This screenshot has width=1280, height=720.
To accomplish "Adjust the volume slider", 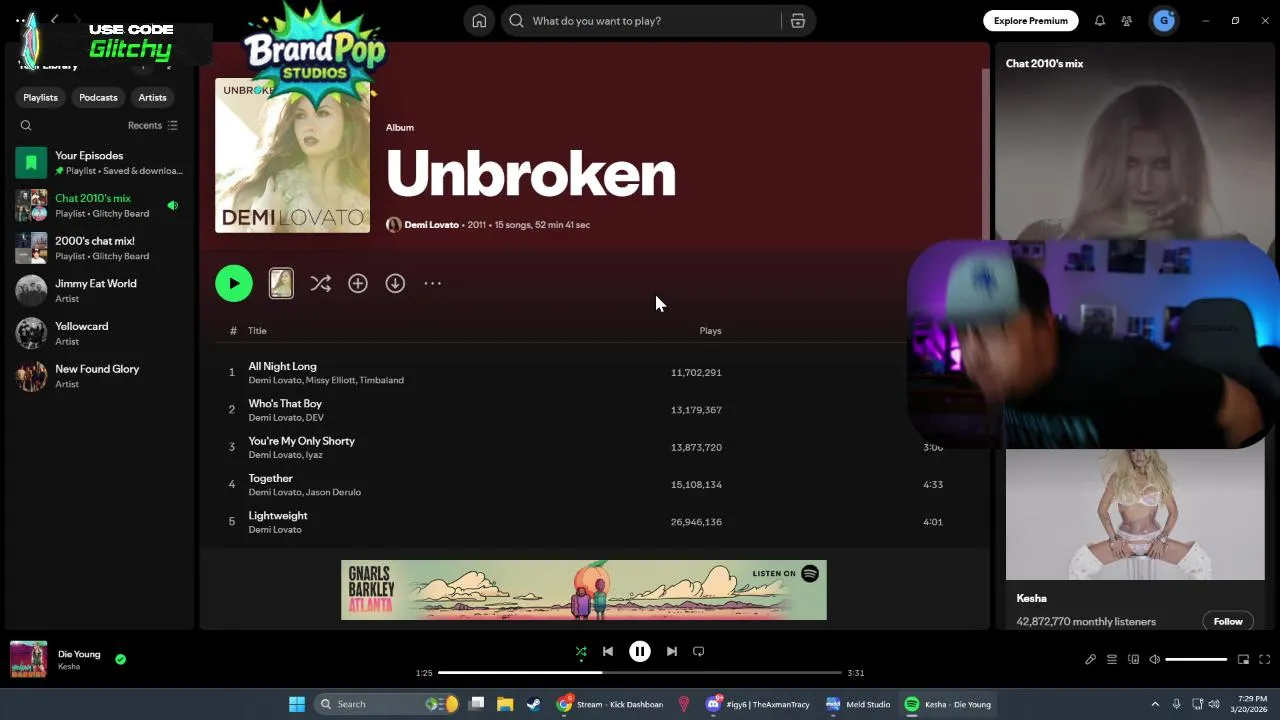I will tap(1196, 660).
